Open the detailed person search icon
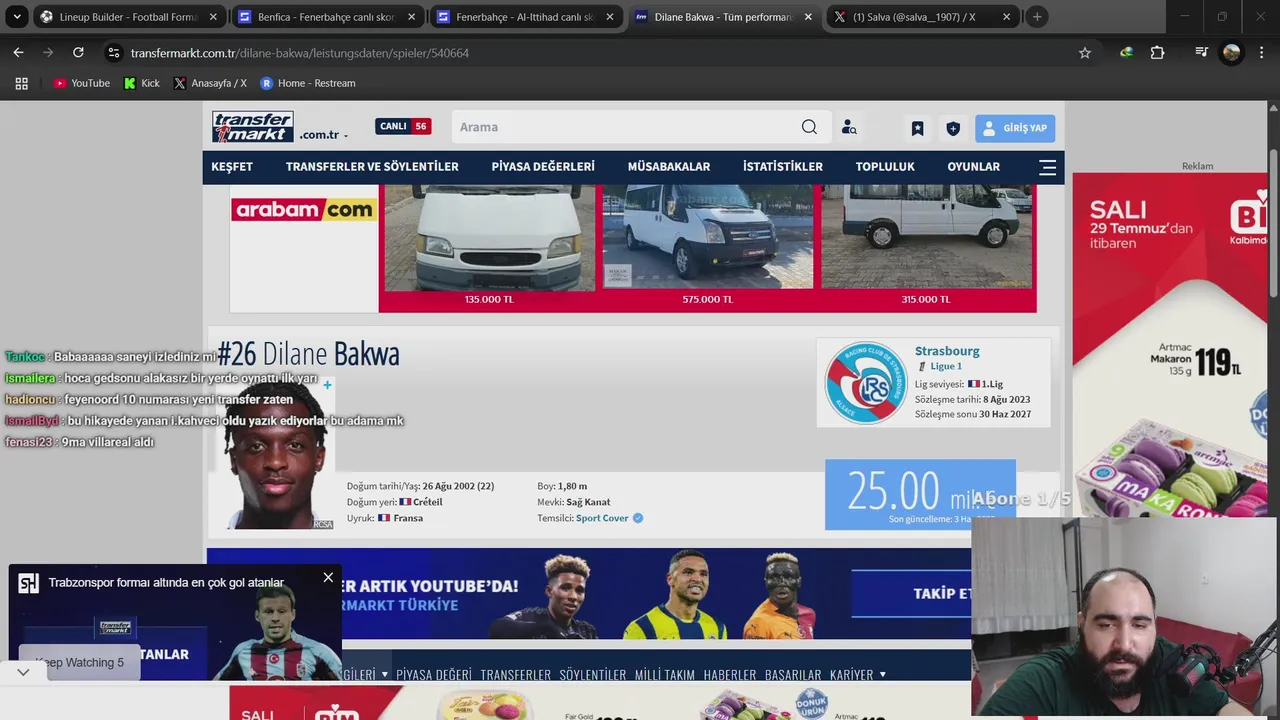Image resolution: width=1280 pixels, height=720 pixels. (849, 127)
